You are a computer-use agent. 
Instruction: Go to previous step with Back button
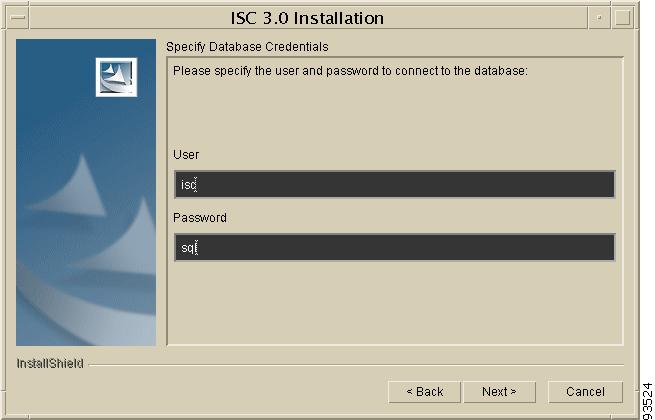coord(424,392)
